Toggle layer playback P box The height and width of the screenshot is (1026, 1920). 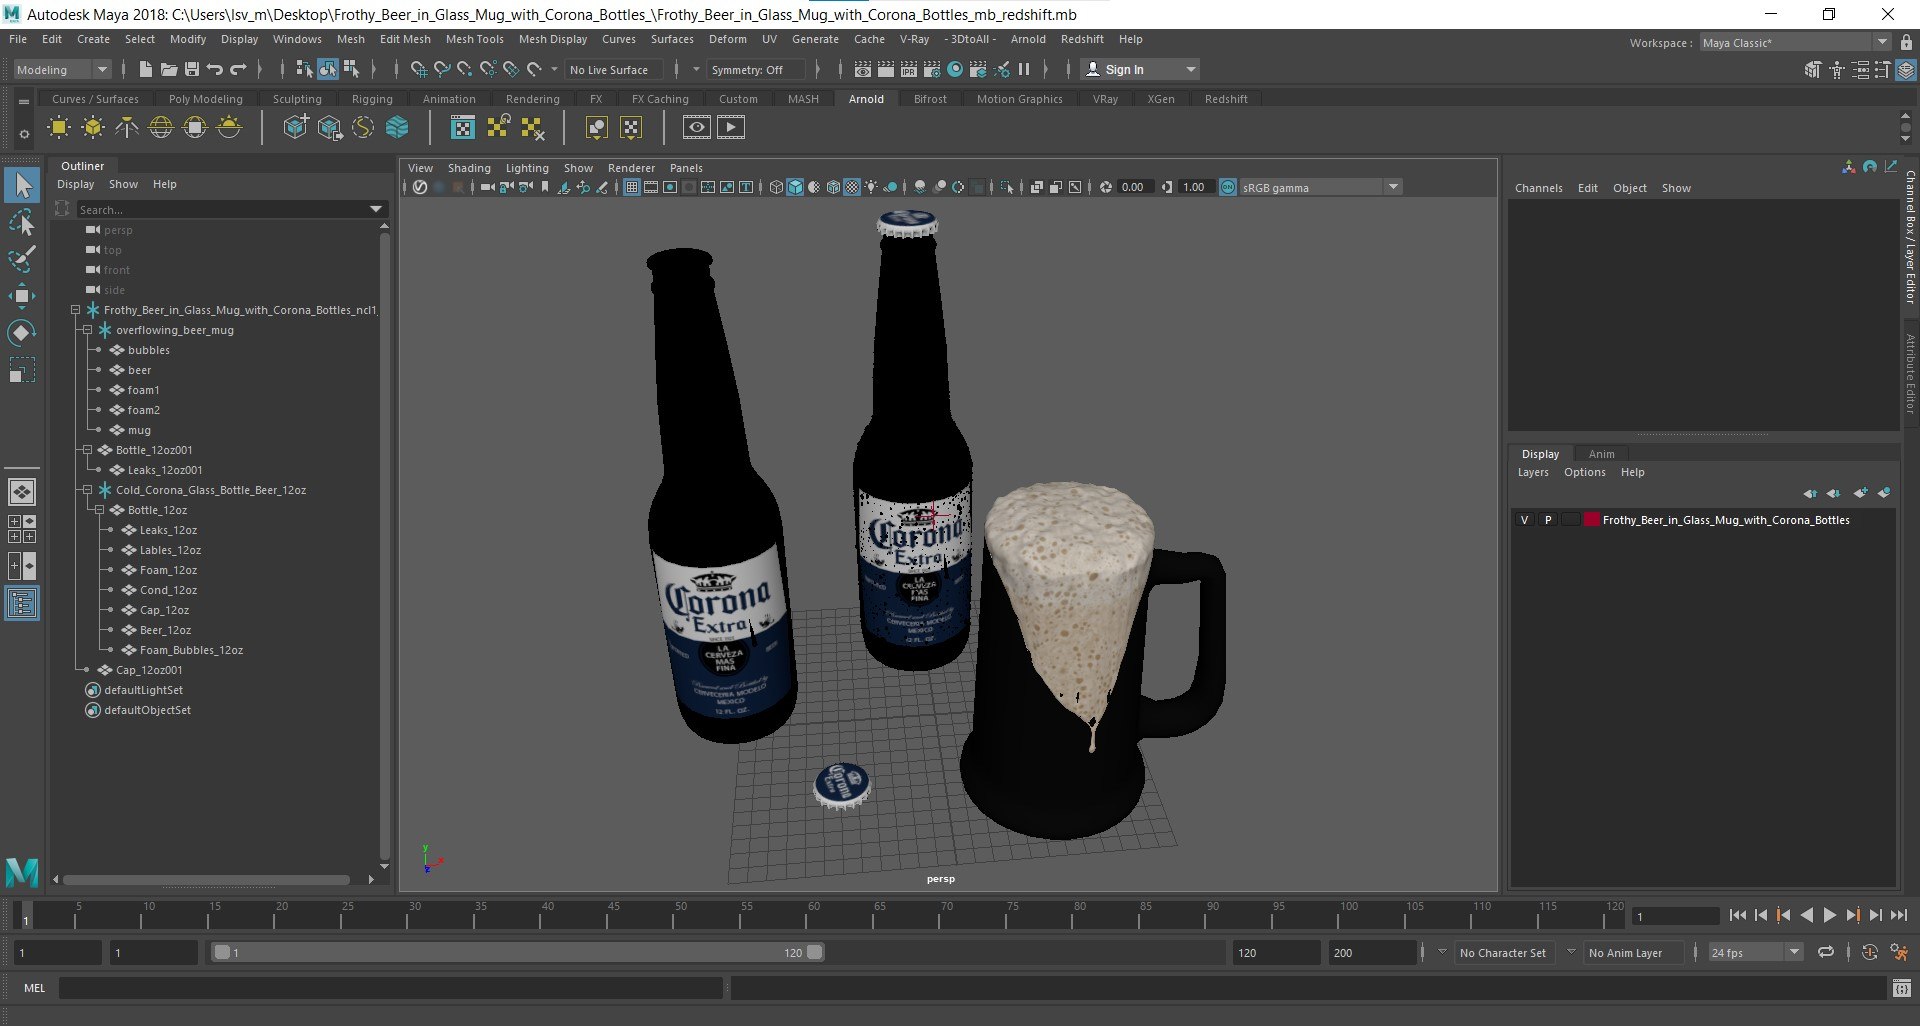(x=1548, y=520)
